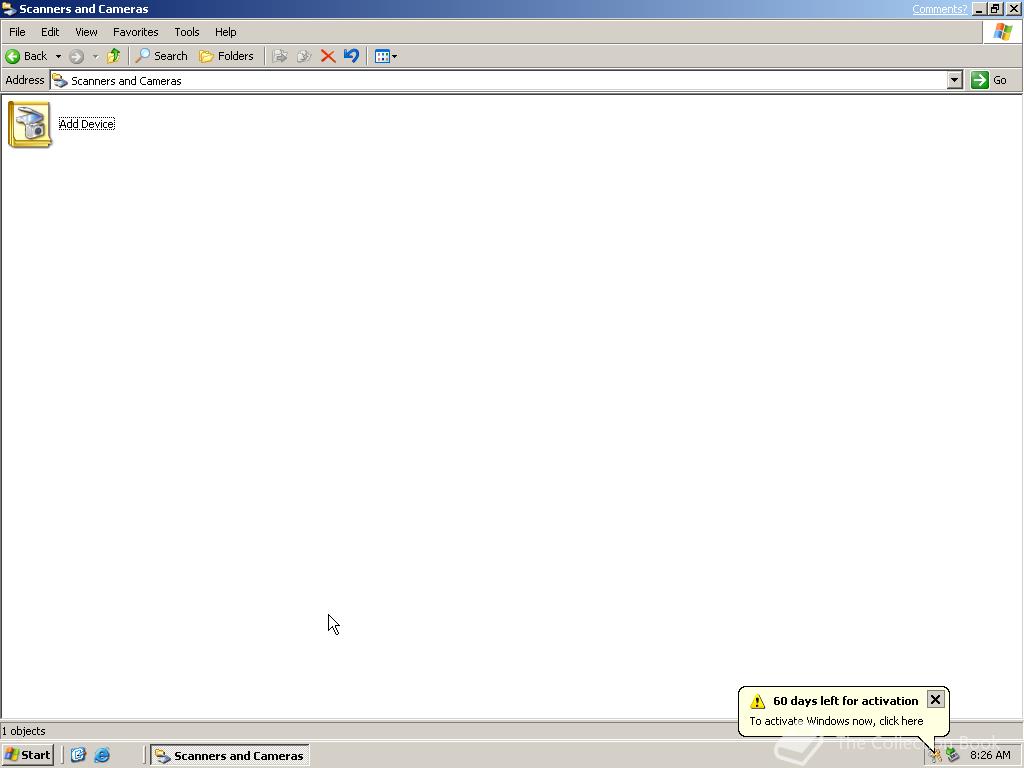Launch Internet Explorer from quick launch
This screenshot has height=768, width=1024.
[x=103, y=755]
